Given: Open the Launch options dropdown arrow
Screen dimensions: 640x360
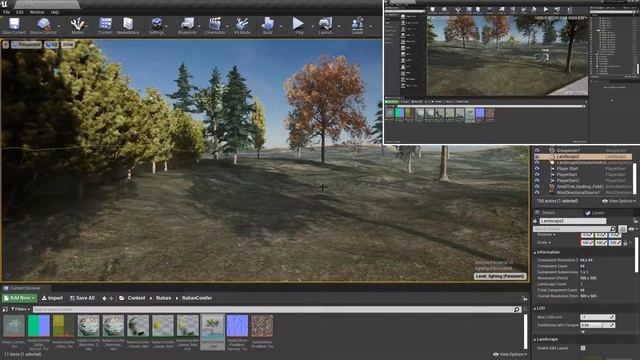Looking at the screenshot, I should pos(339,26).
